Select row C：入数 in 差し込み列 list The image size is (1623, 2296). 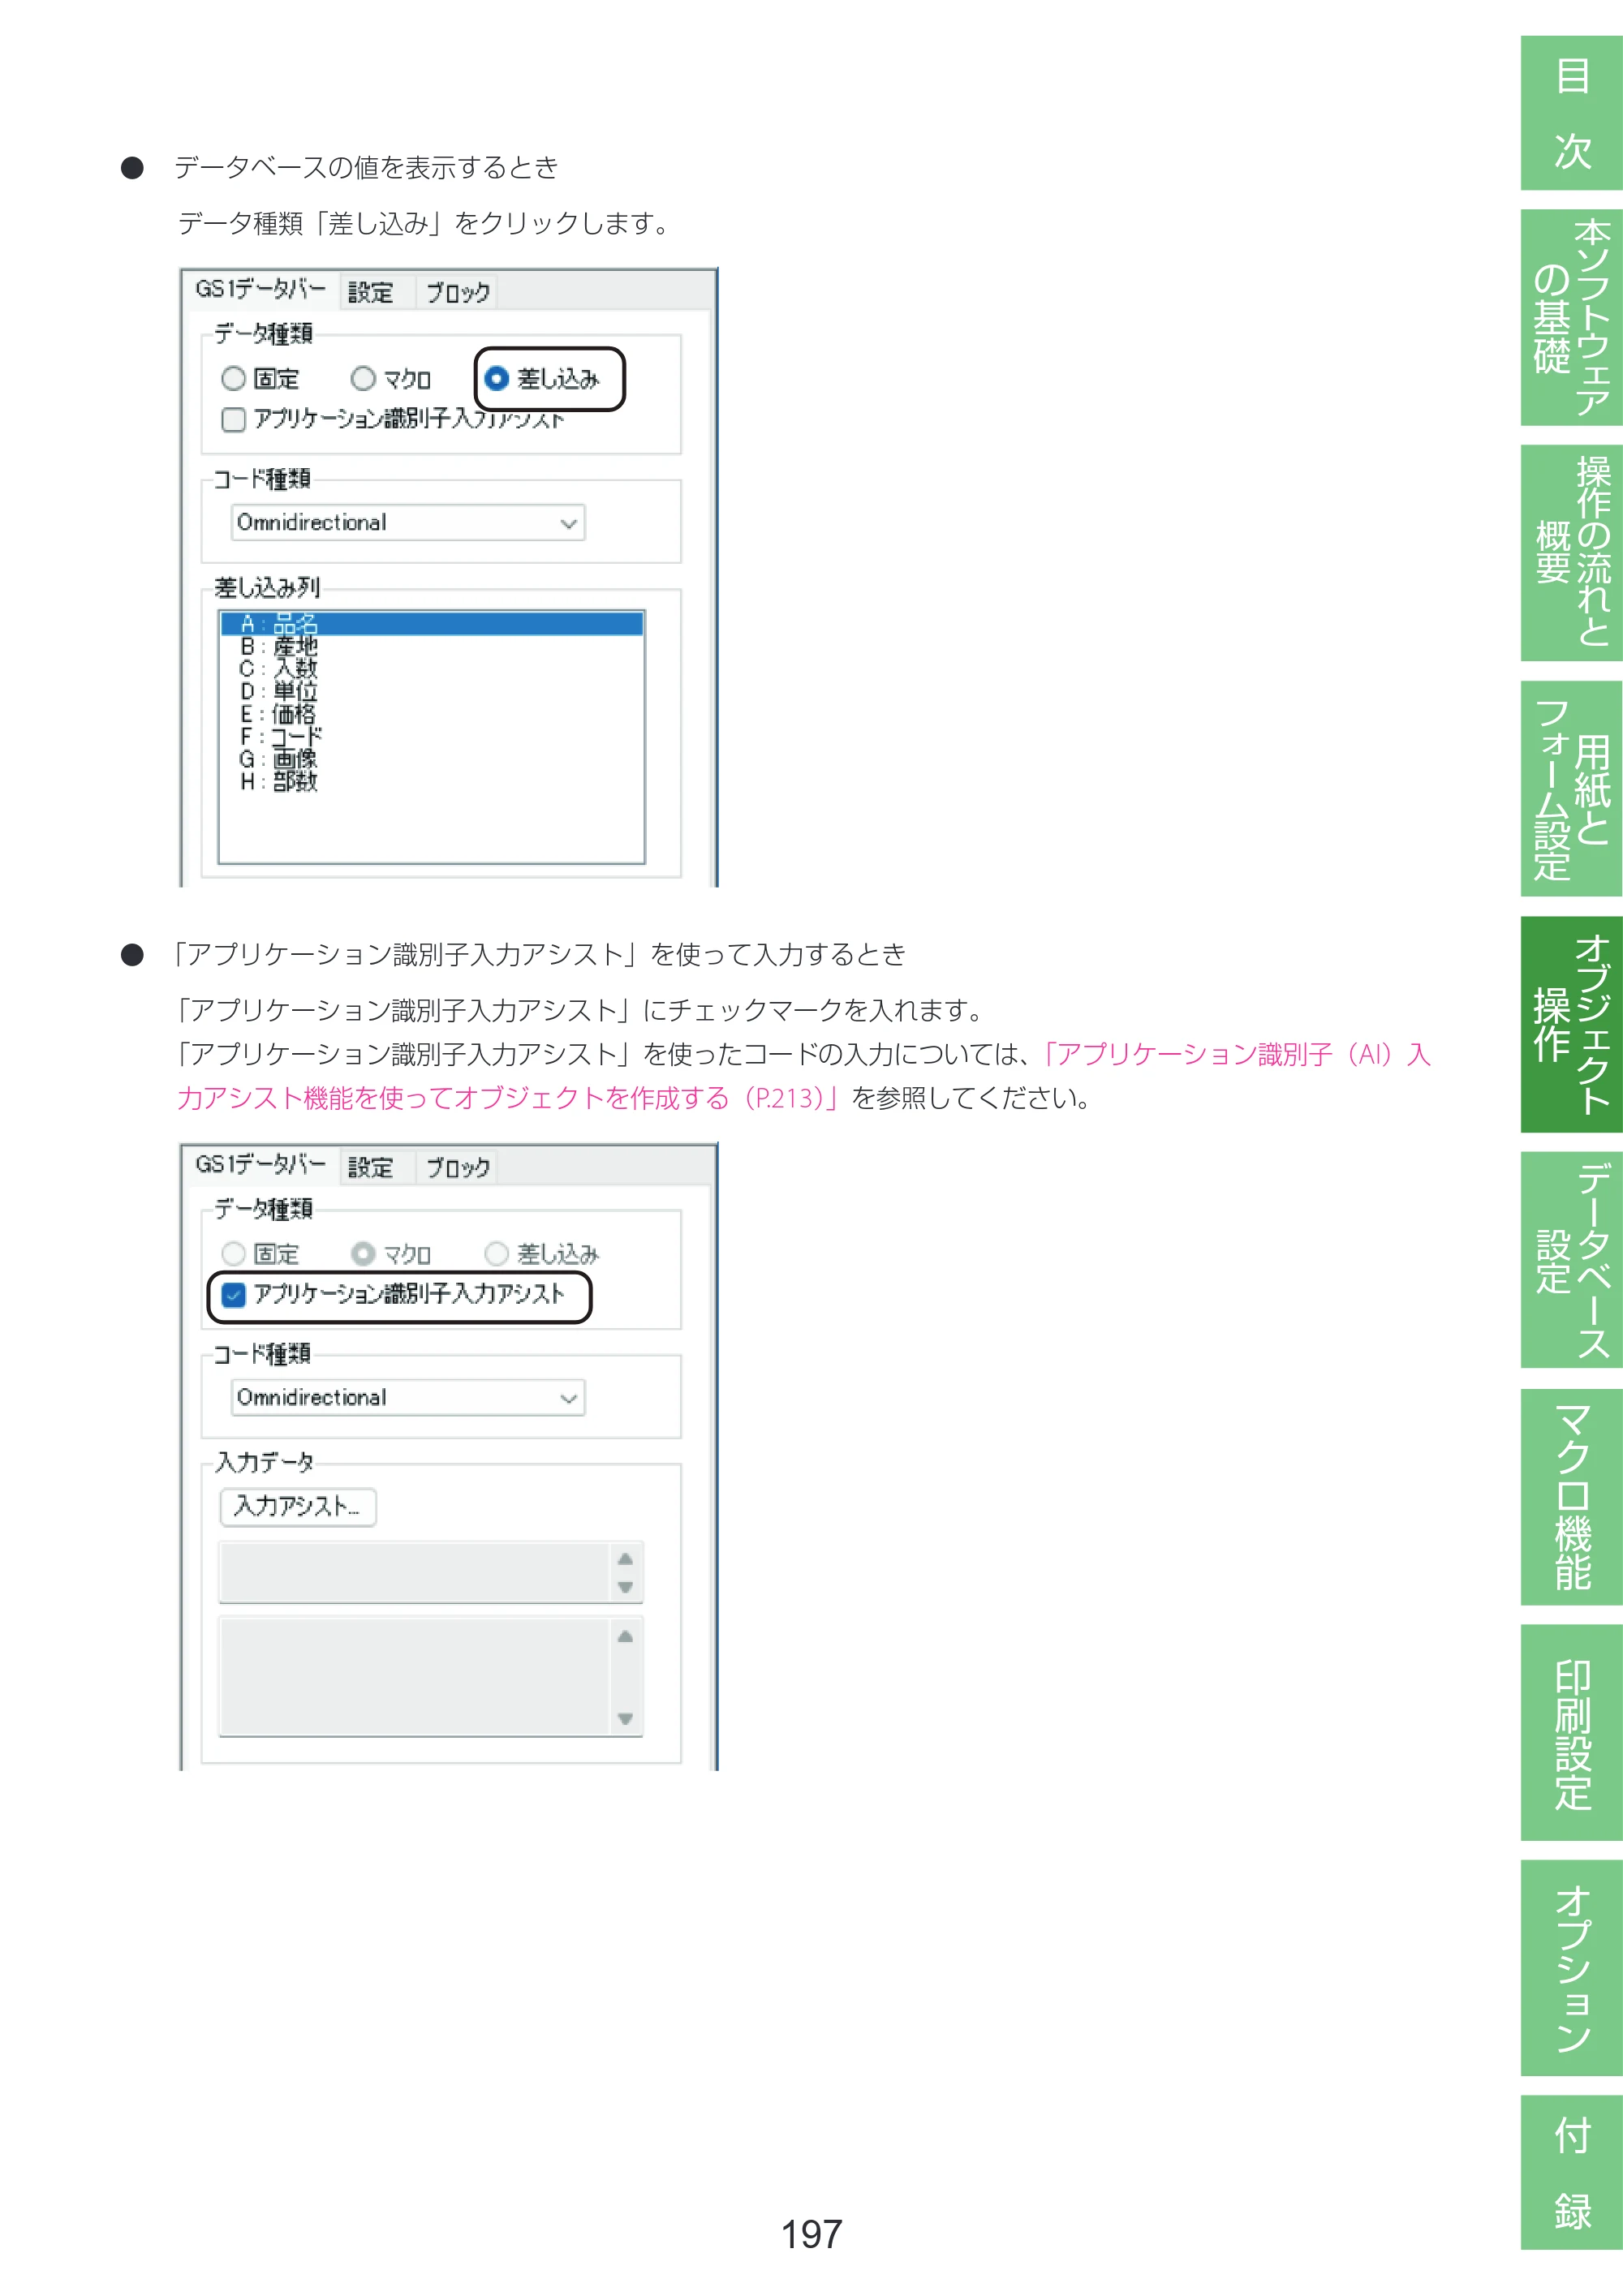431,669
